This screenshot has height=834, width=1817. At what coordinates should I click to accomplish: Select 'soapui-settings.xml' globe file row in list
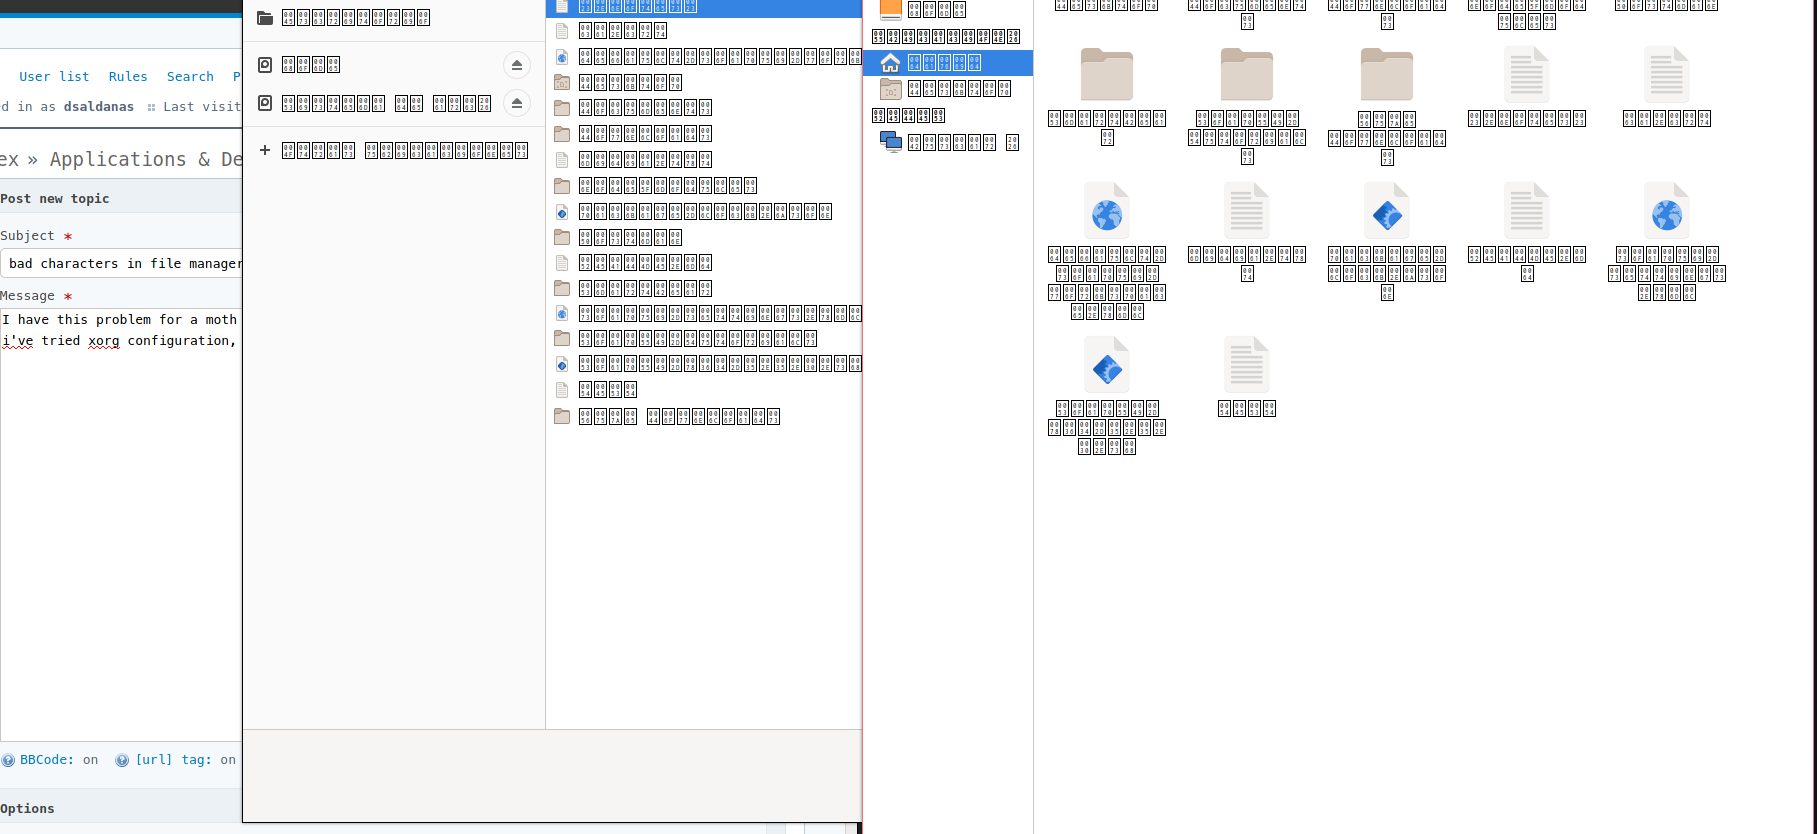pos(704,313)
